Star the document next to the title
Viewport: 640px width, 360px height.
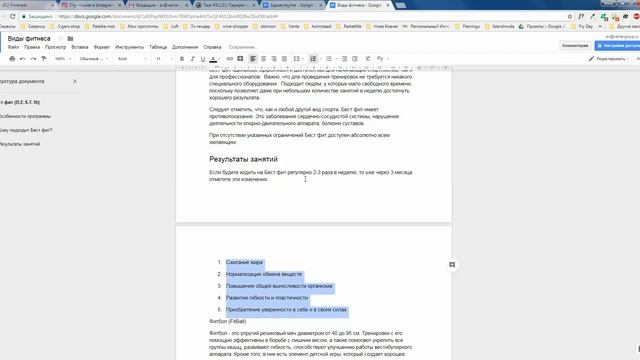pyautogui.click(x=60, y=38)
